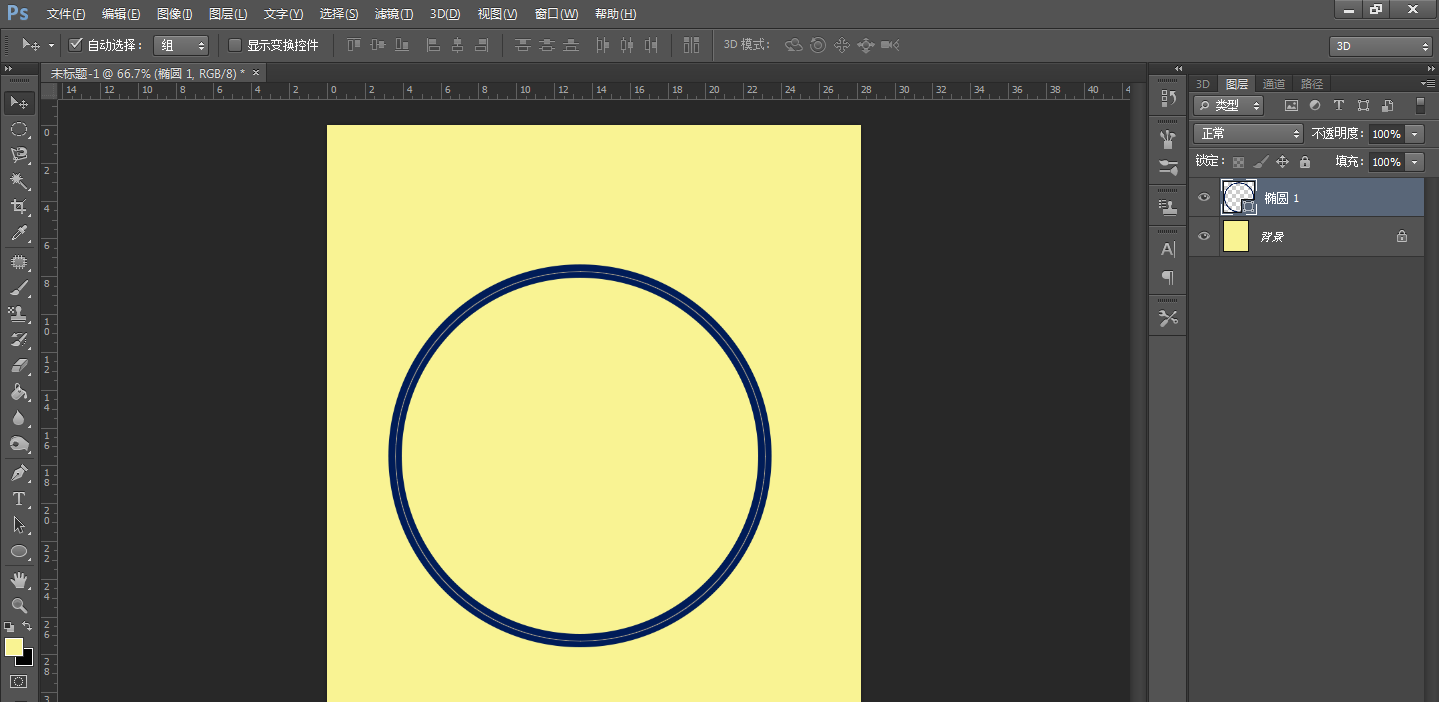The width and height of the screenshot is (1439, 702).
Task: Select the Eraser tool
Action: pos(19,366)
